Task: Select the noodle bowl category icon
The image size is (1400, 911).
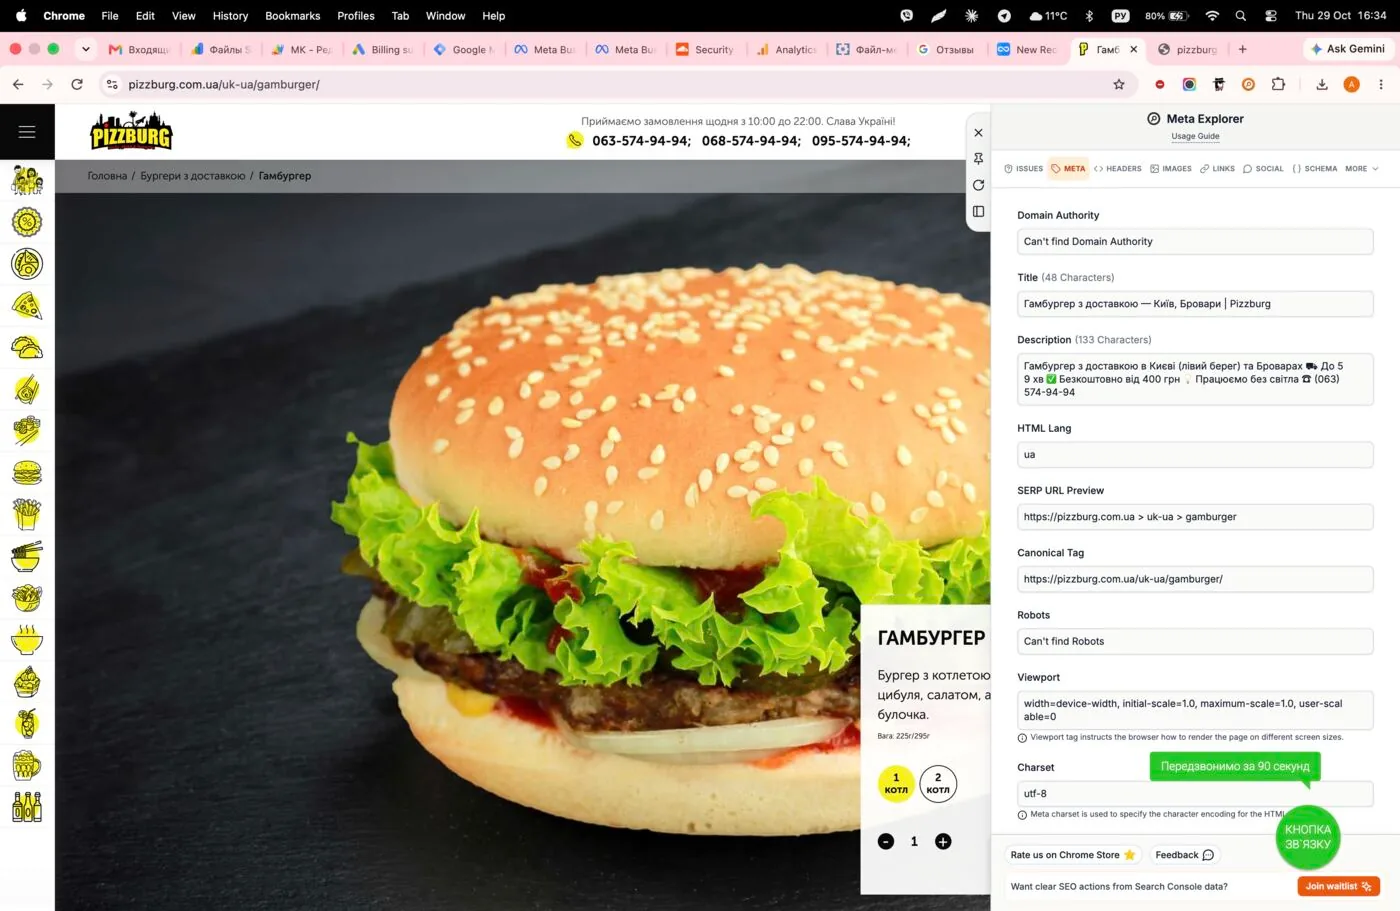Action: [27, 556]
